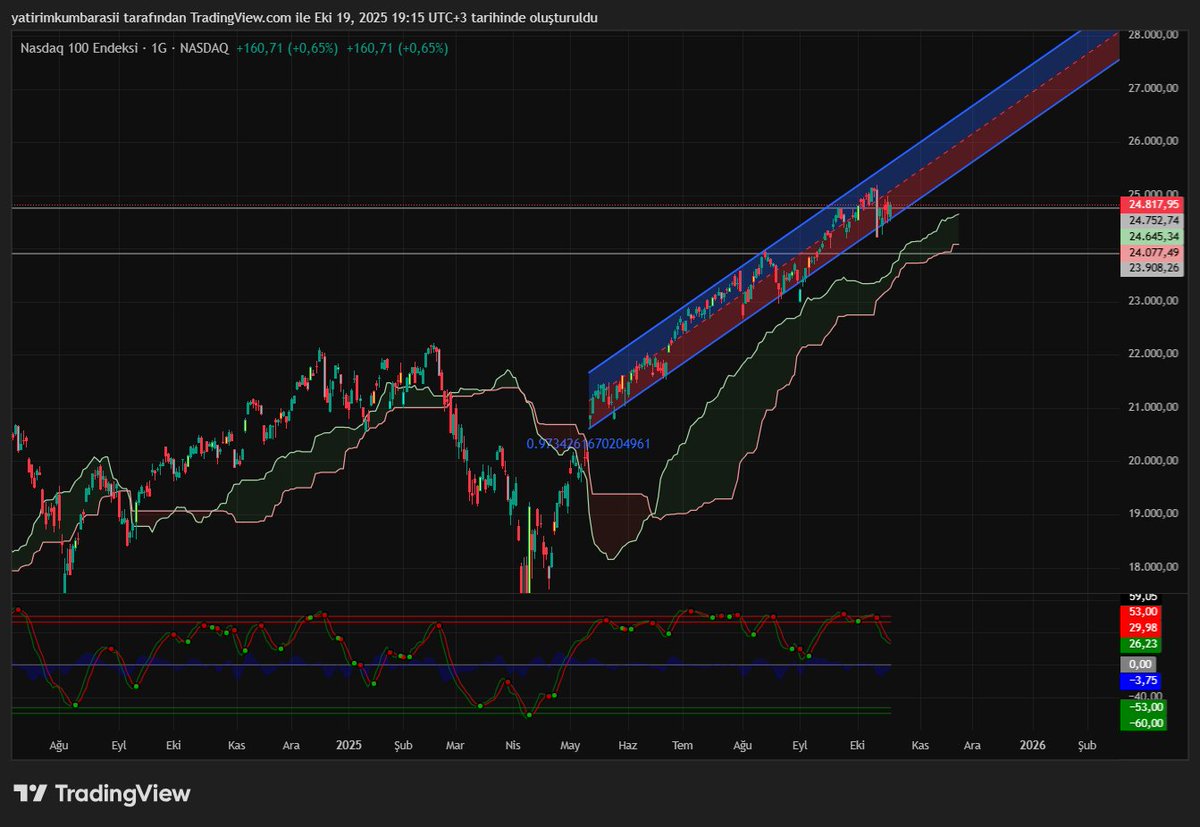1200x827 pixels.
Task: Click the green -53,00 indicator label
Action: [x=1143, y=706]
